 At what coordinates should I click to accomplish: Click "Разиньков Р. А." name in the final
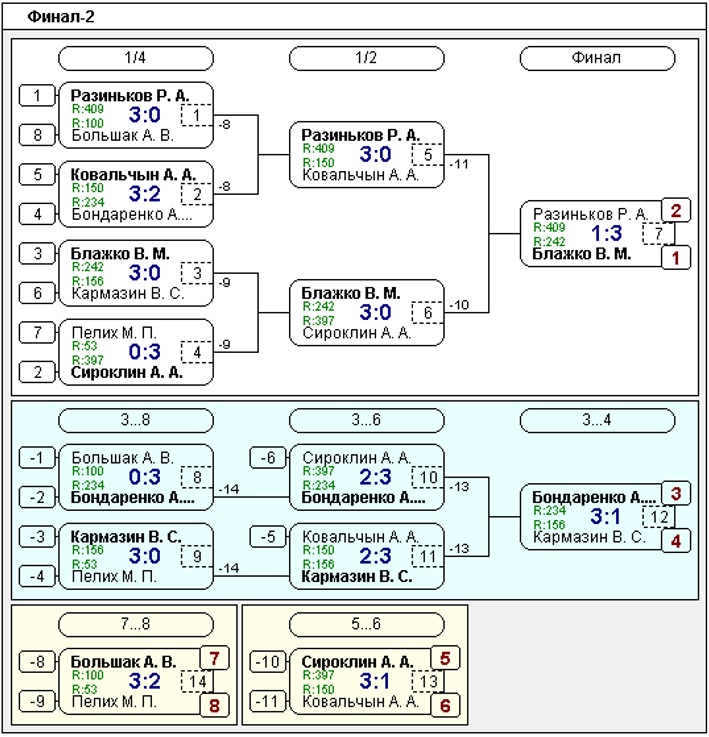click(591, 214)
